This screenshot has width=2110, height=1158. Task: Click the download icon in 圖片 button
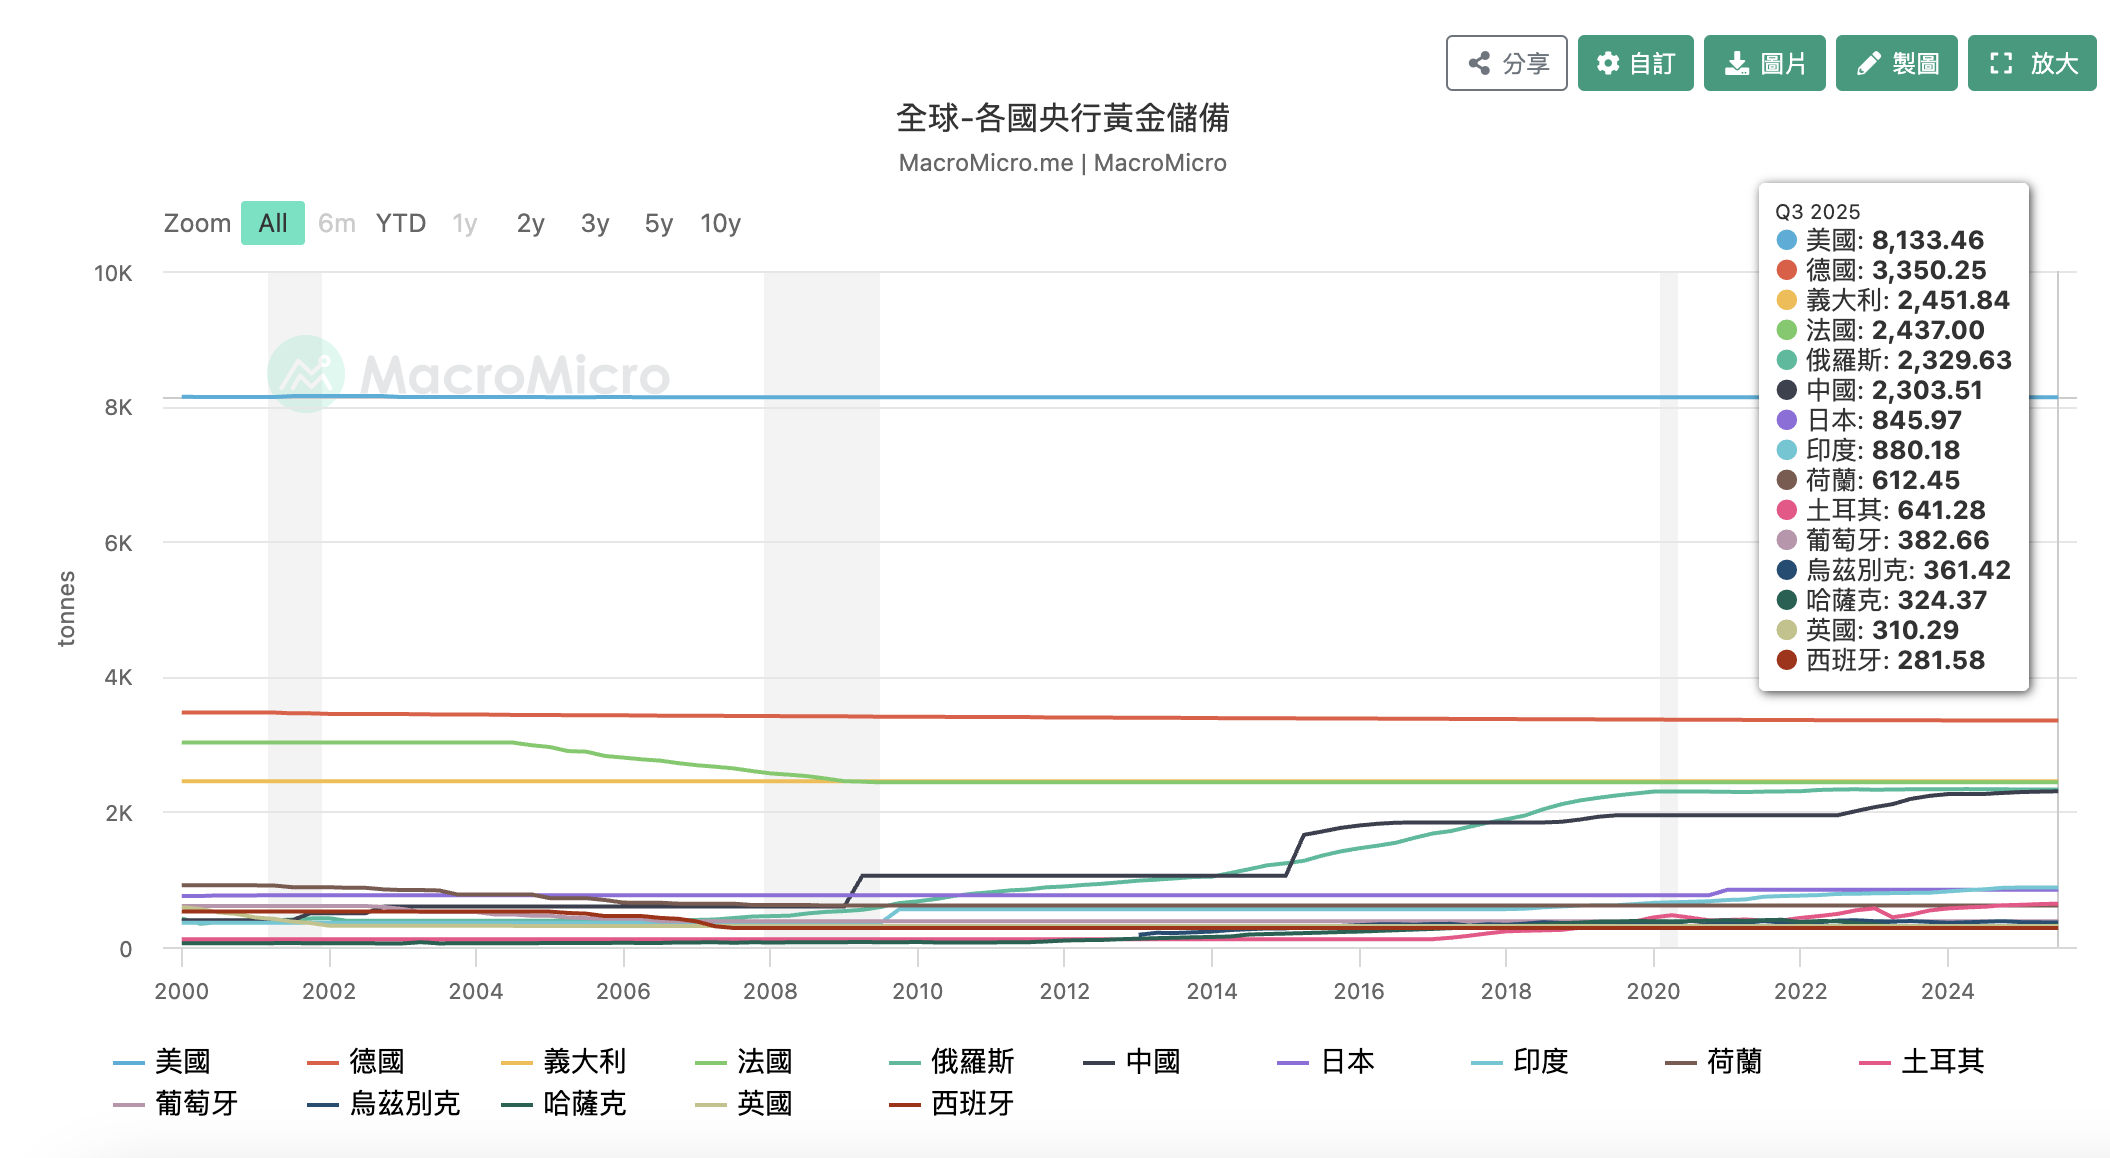tap(1737, 63)
